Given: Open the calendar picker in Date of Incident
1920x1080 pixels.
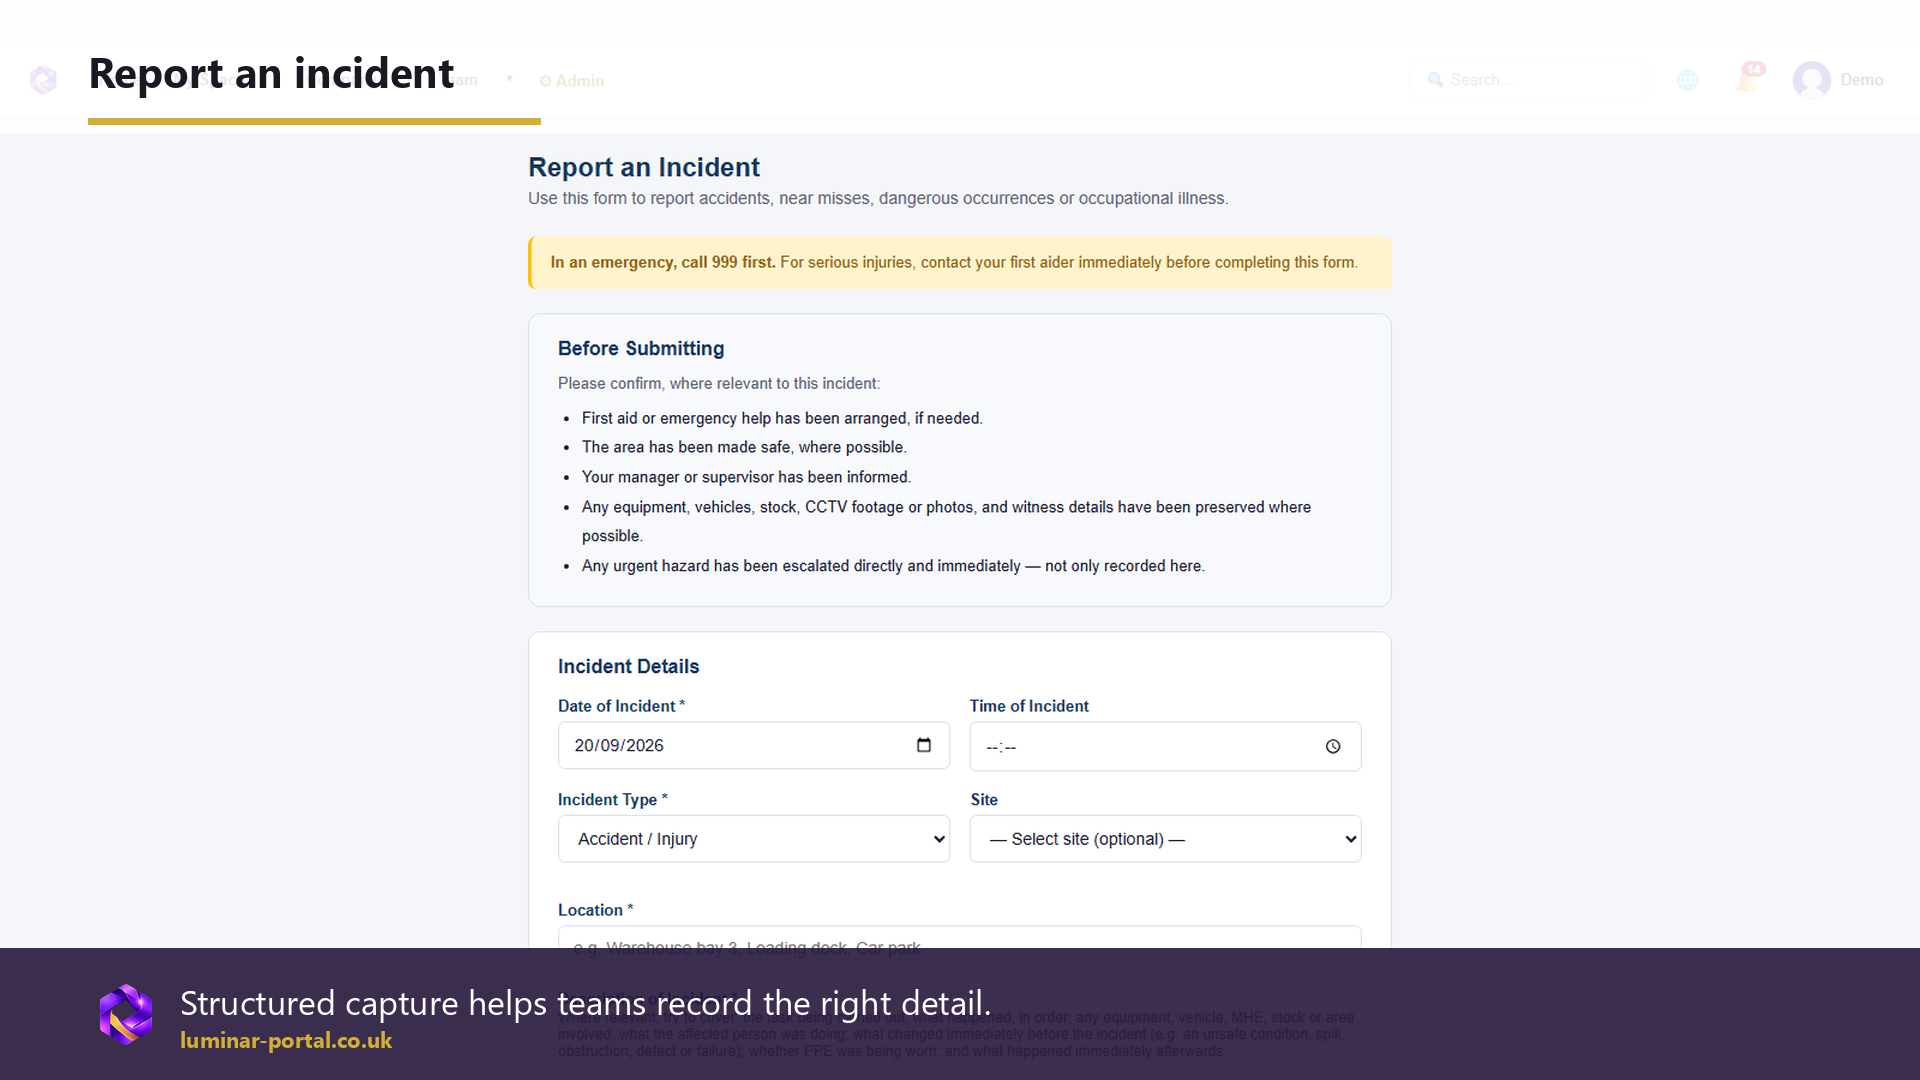Looking at the screenshot, I should point(924,745).
